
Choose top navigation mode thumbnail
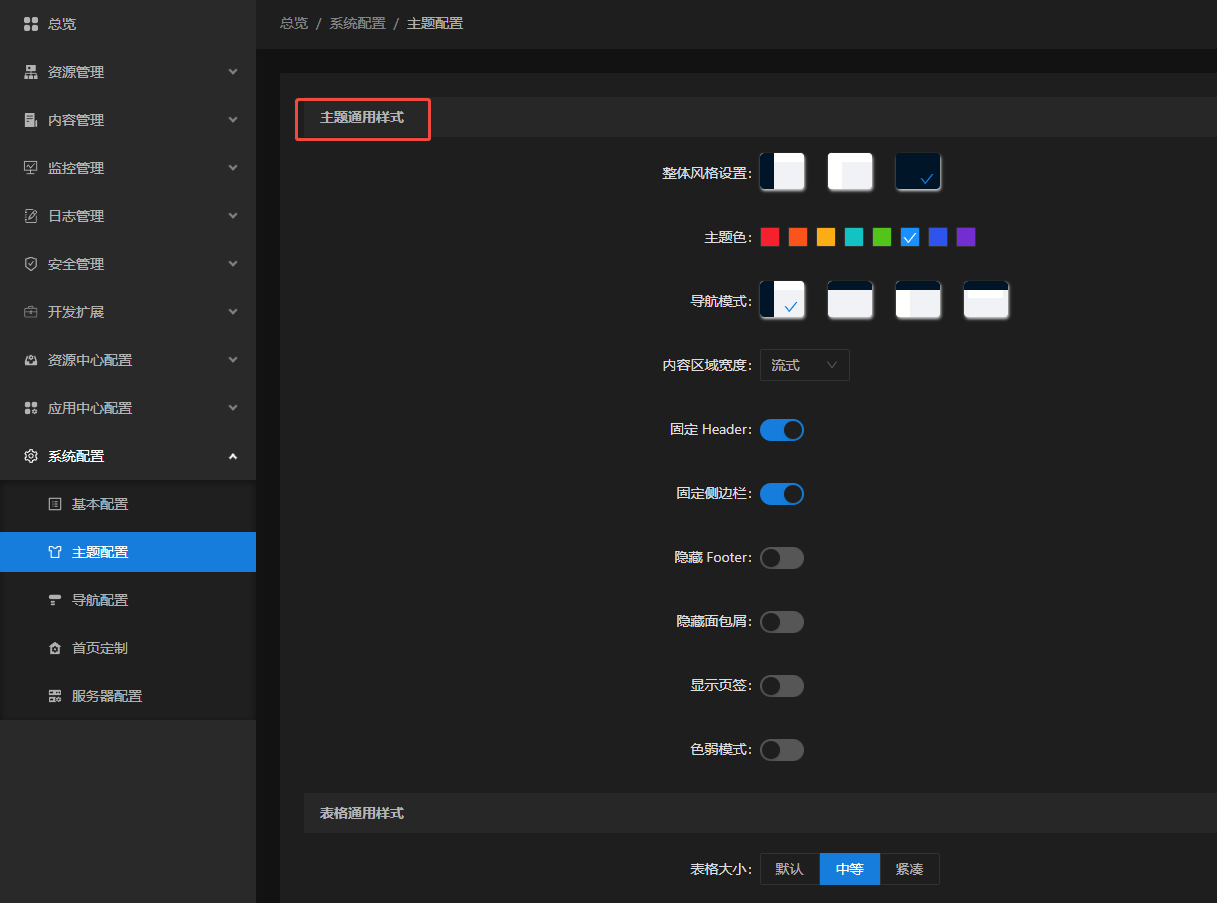point(850,300)
